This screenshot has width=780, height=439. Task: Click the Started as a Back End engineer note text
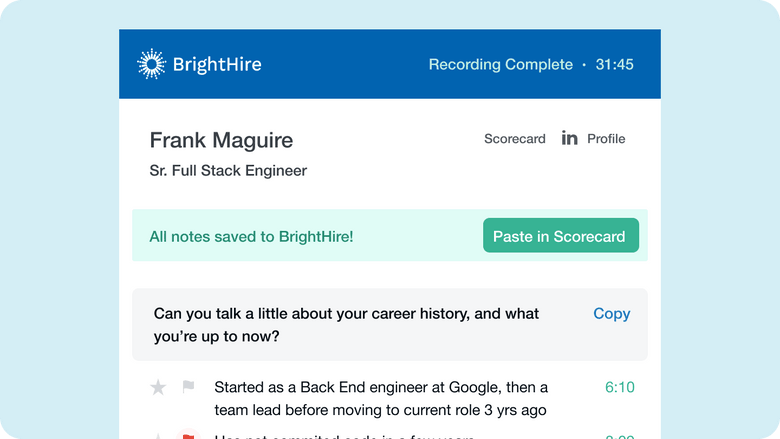pyautogui.click(x=381, y=399)
